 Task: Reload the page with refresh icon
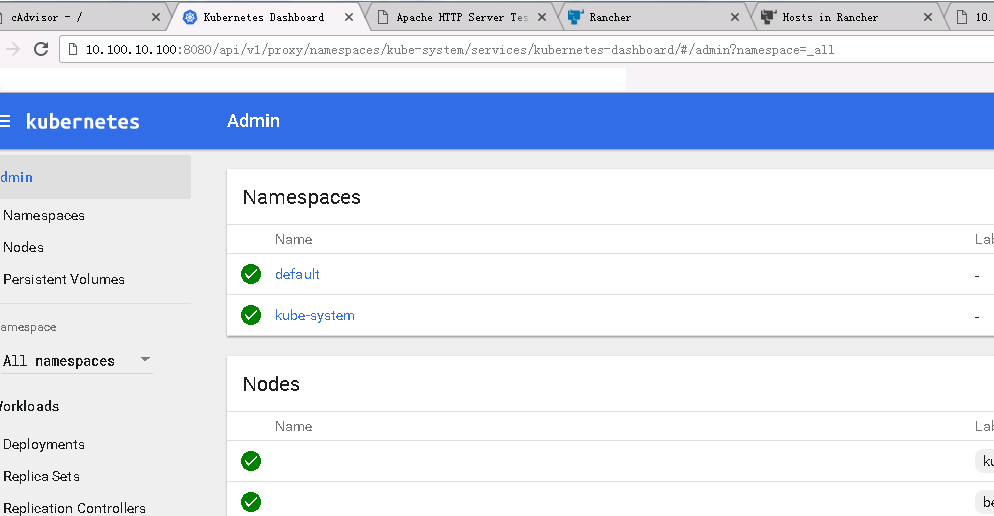click(x=41, y=49)
